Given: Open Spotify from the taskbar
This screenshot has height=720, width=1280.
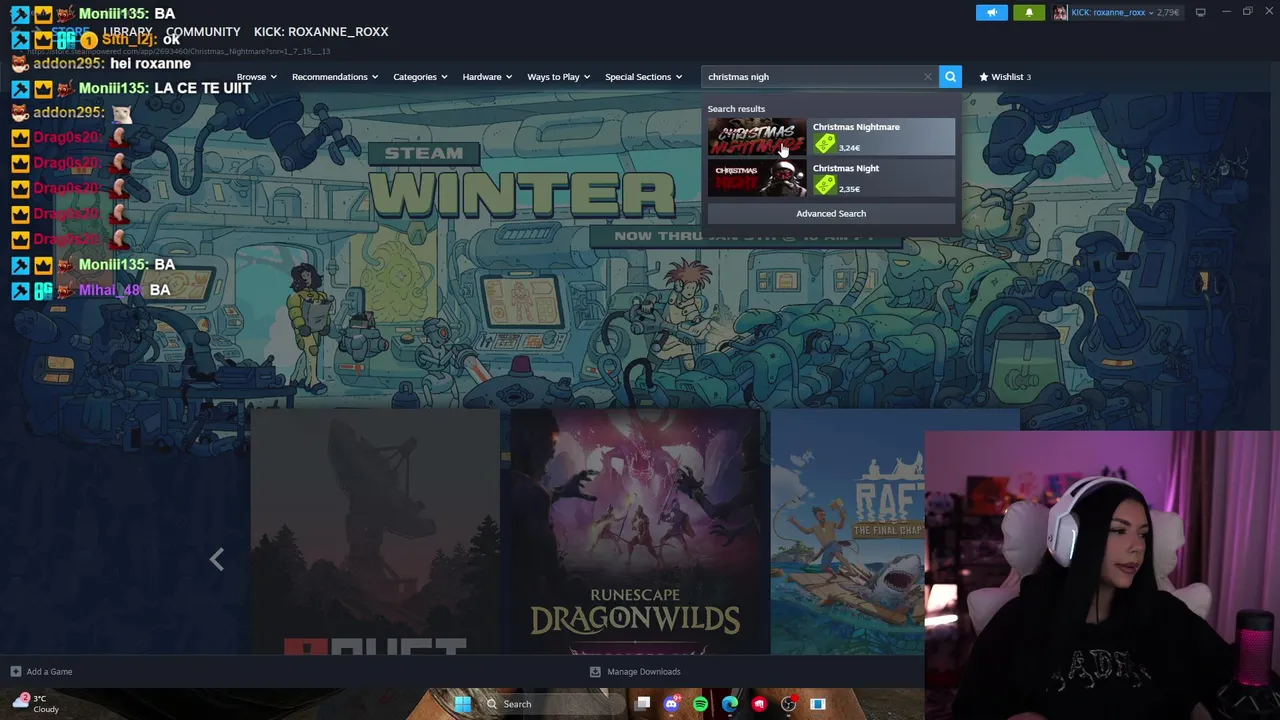Looking at the screenshot, I should [x=700, y=704].
